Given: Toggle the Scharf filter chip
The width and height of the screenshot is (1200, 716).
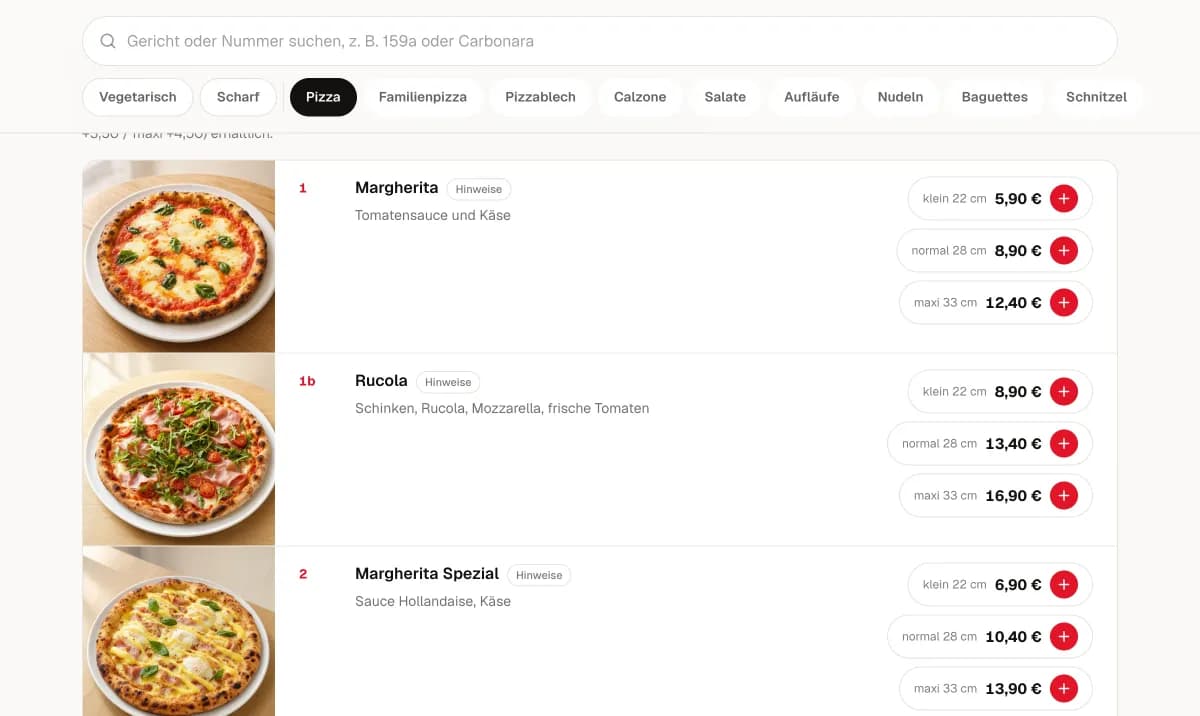Looking at the screenshot, I should click(238, 97).
